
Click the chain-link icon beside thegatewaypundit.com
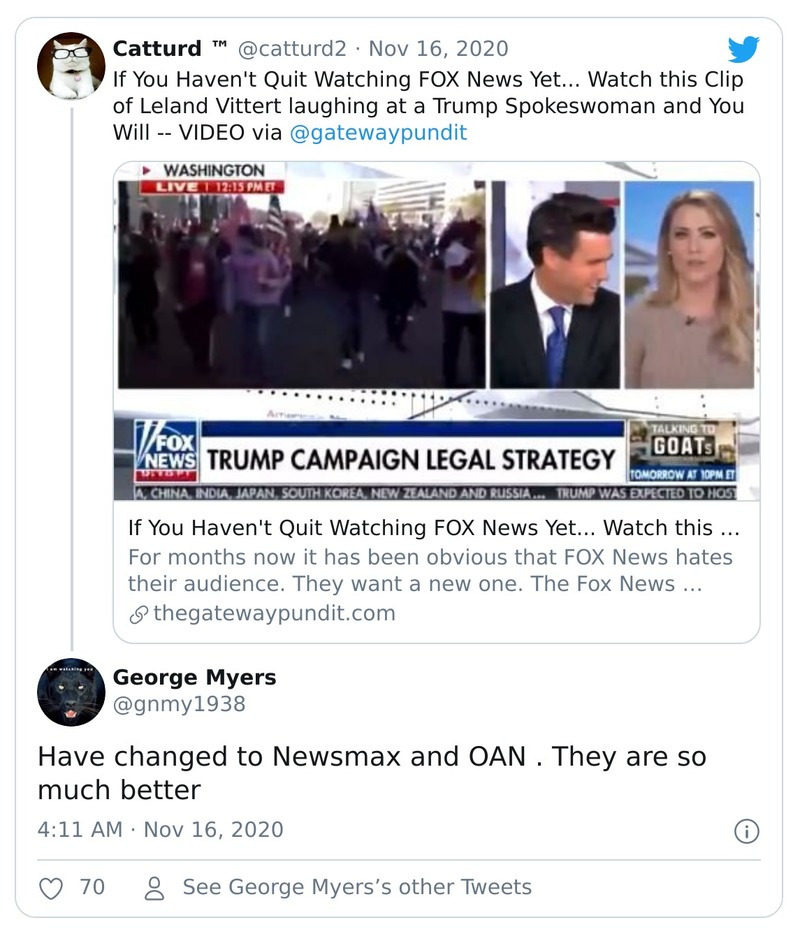(x=138, y=613)
